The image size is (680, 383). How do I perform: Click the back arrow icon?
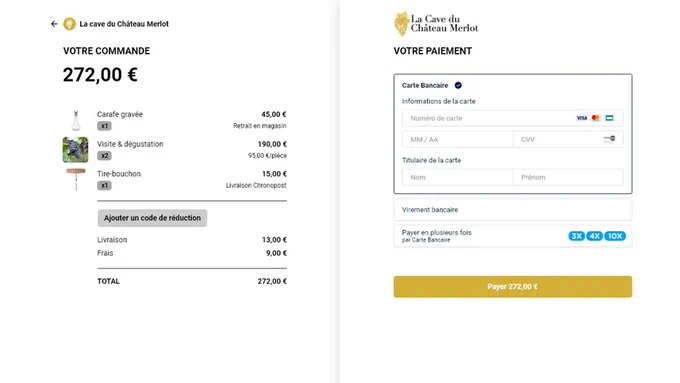click(x=54, y=24)
